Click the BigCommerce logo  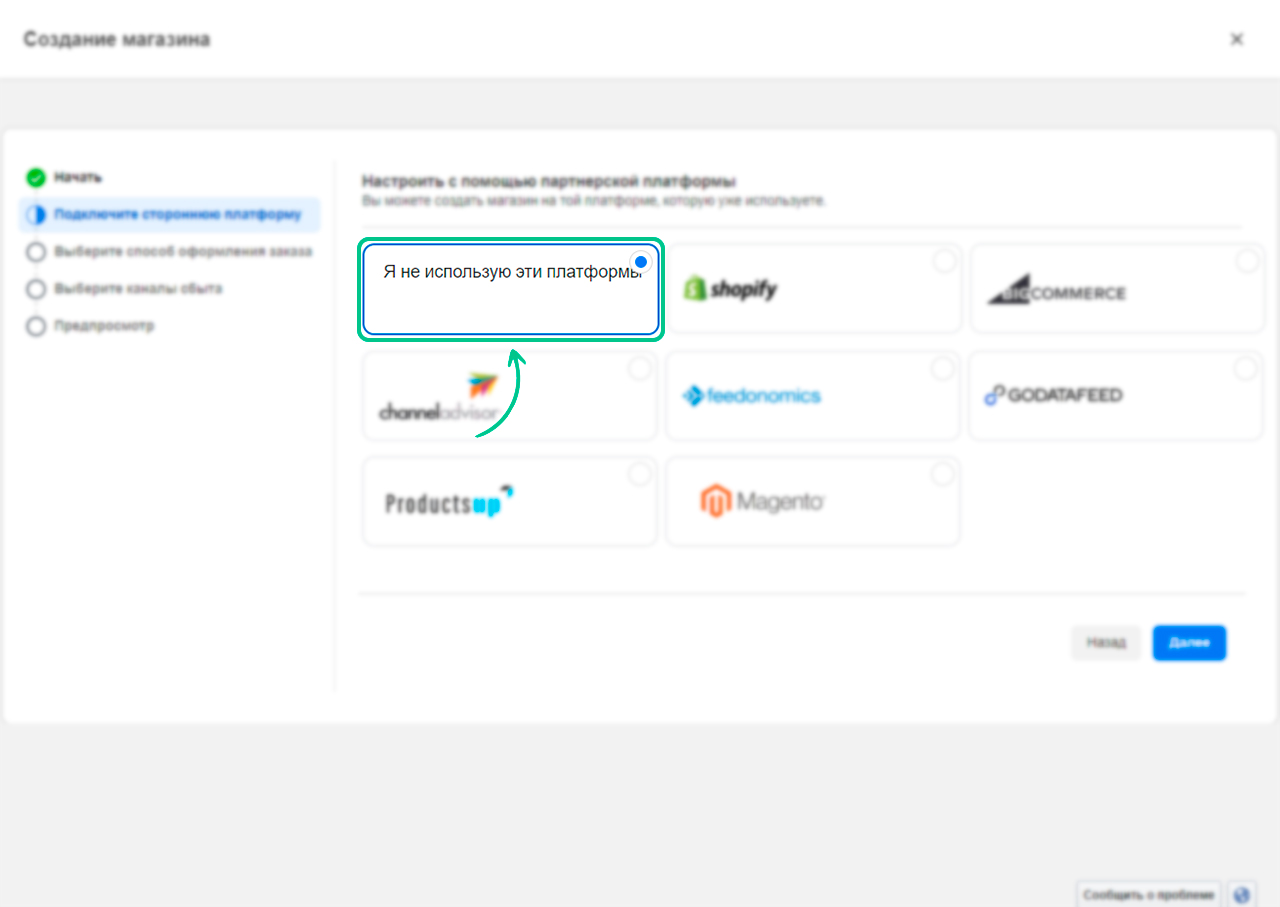click(x=1057, y=290)
